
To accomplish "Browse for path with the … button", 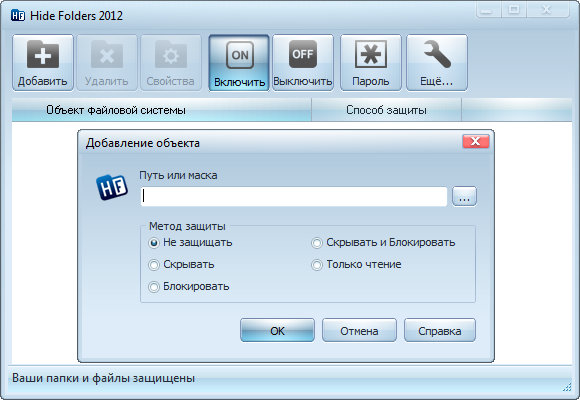I will [x=464, y=196].
